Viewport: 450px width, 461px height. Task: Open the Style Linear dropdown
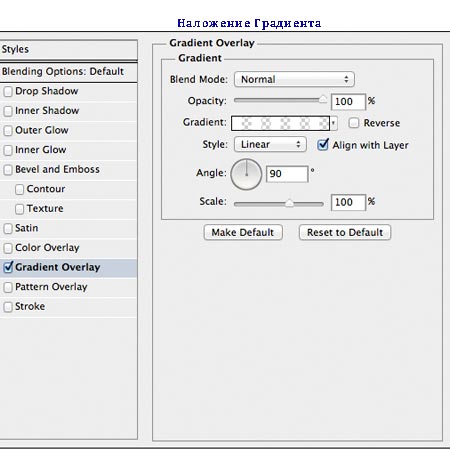(x=270, y=144)
